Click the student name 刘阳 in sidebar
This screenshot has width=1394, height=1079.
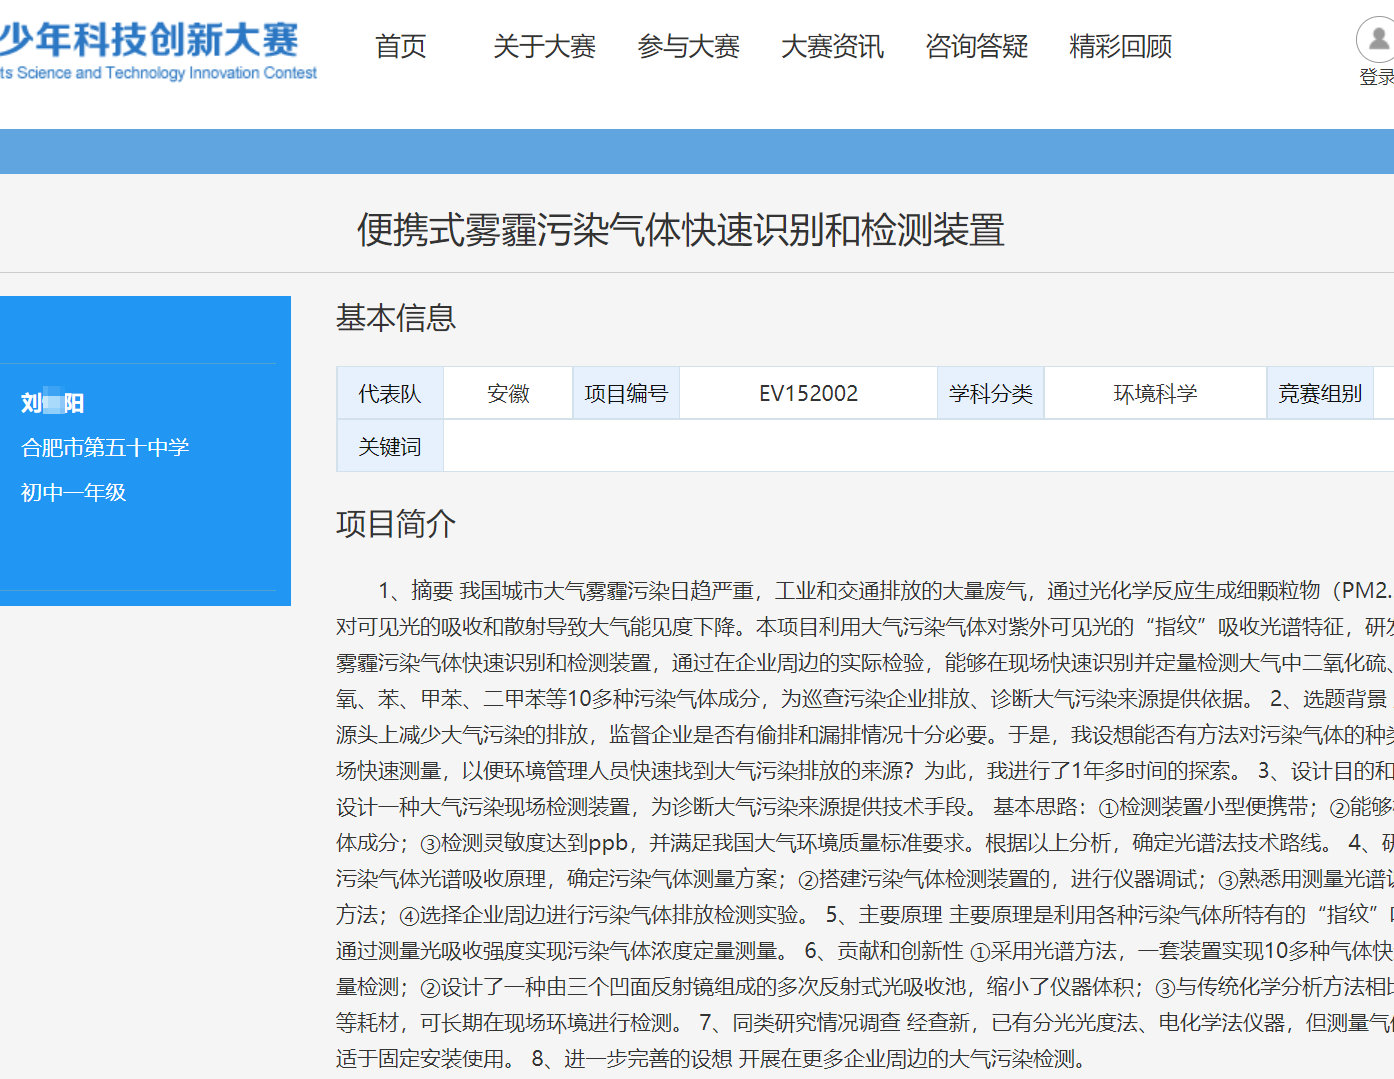(x=51, y=402)
